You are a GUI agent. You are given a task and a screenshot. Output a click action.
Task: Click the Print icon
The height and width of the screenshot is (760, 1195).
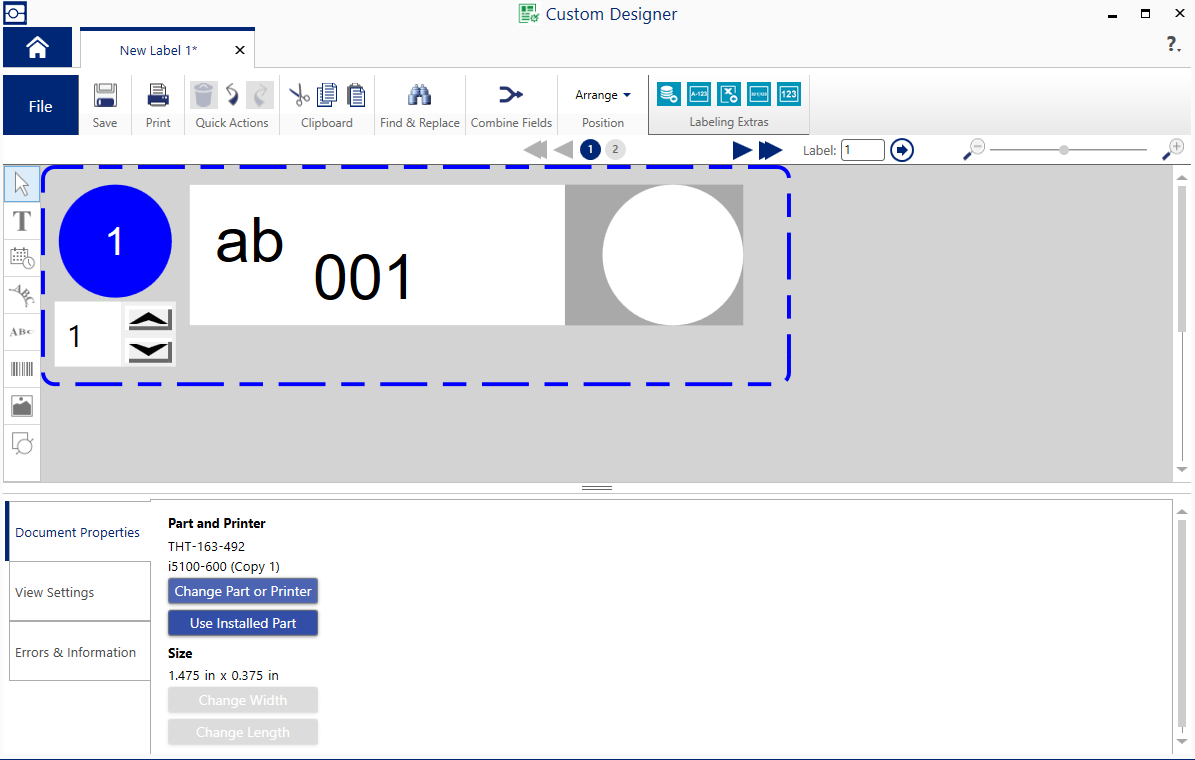[158, 96]
